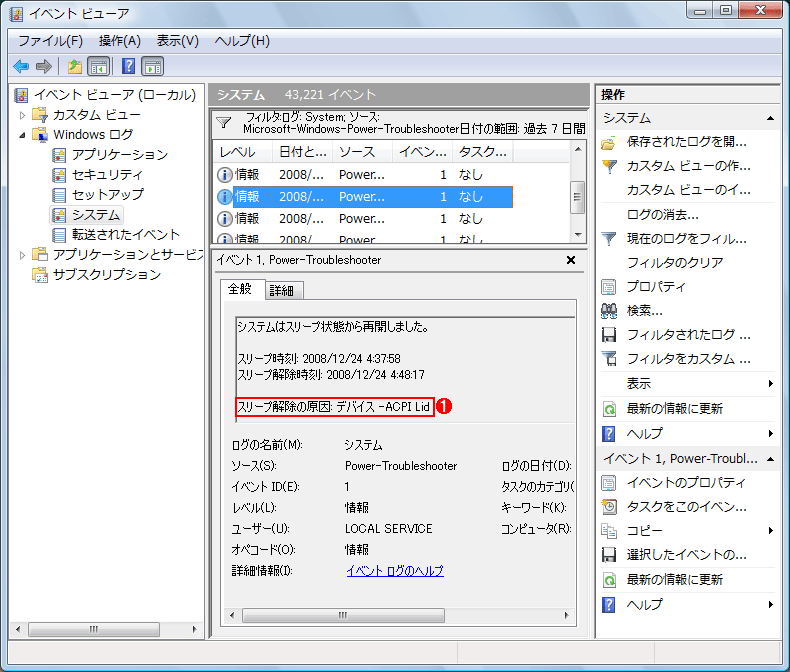Image resolution: width=790 pixels, height=672 pixels.
Task: Click the event list scrollbar up arrow
Action: tap(578, 149)
